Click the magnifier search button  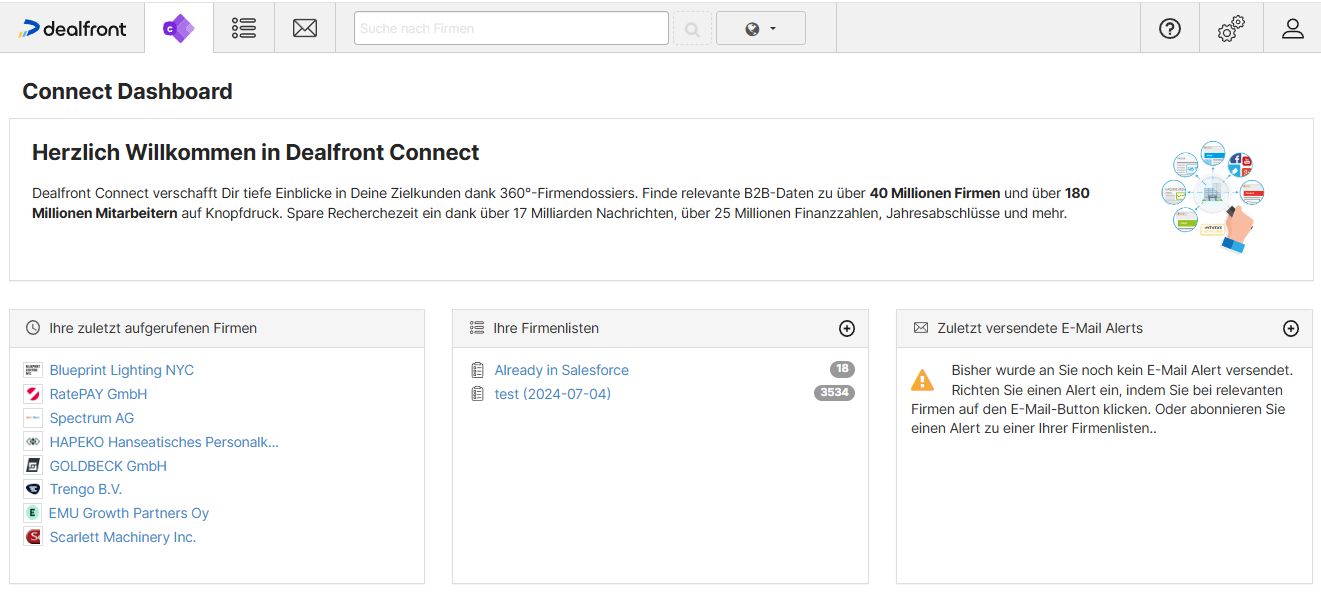coord(692,29)
